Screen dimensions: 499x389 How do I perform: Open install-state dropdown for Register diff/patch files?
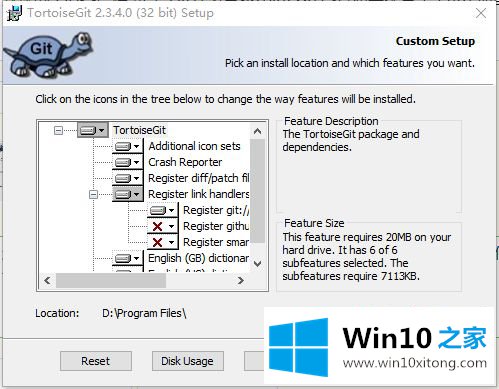pos(128,178)
